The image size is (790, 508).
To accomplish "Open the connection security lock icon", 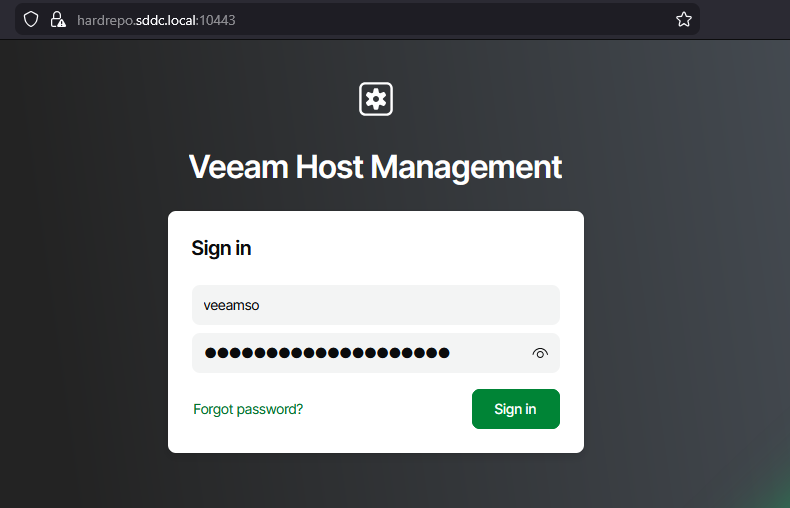I will click(x=57, y=19).
